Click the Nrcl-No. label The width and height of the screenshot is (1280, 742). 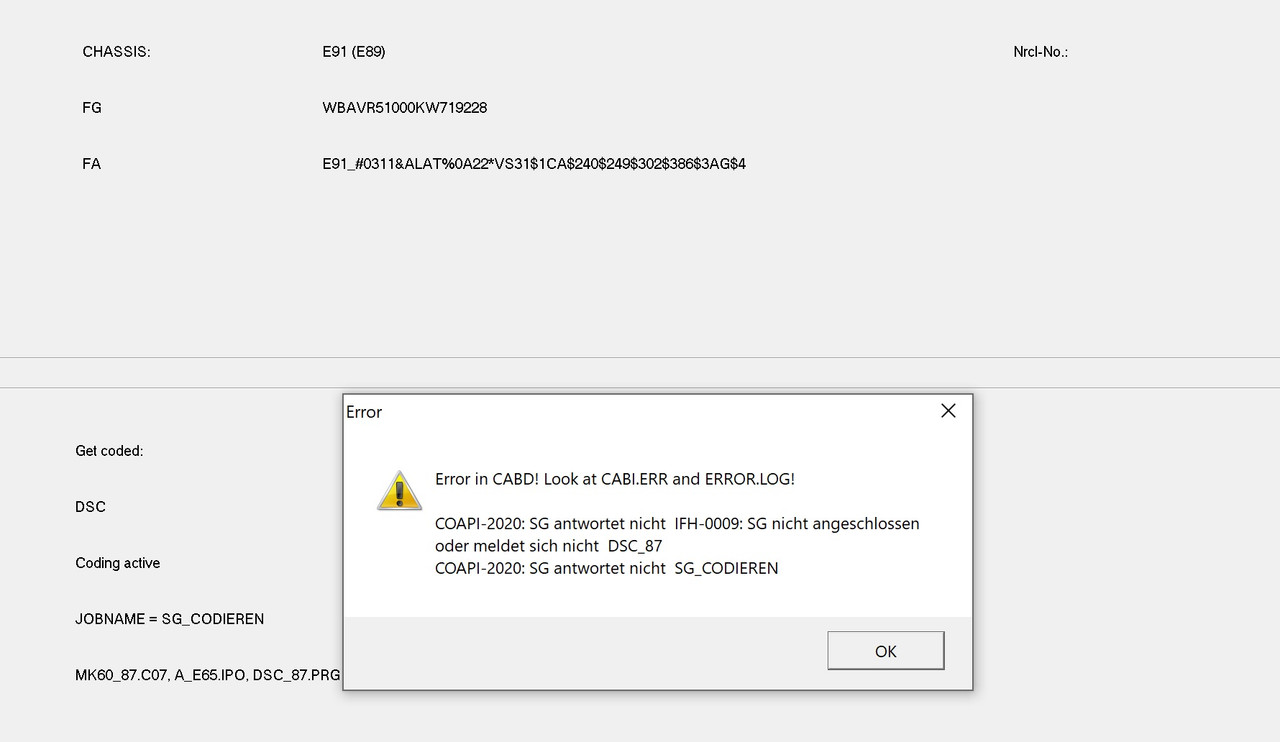(1041, 52)
